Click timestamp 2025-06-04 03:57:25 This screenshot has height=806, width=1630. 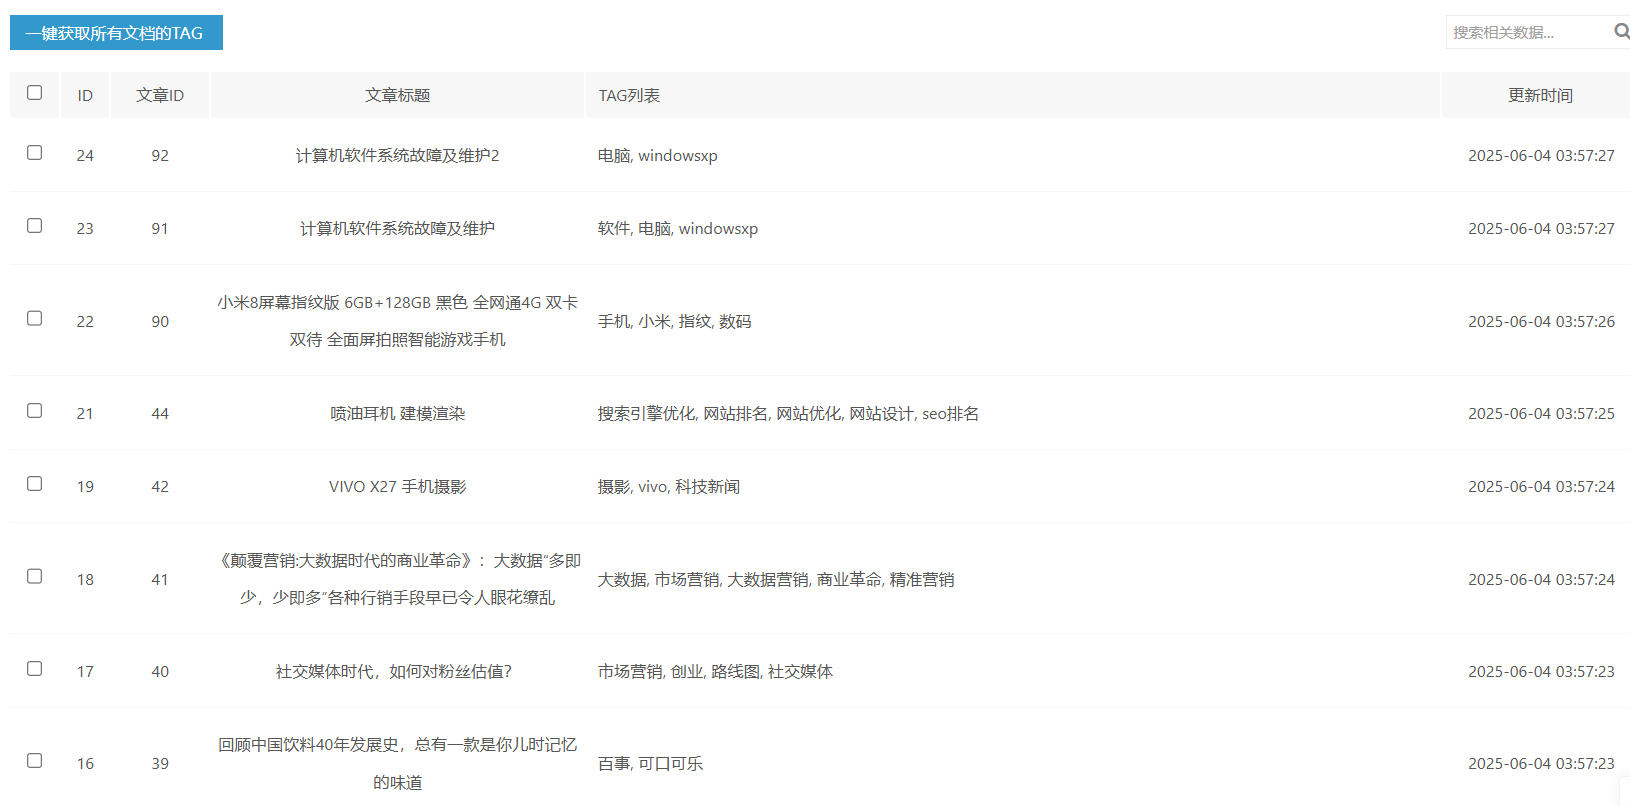pos(1541,413)
